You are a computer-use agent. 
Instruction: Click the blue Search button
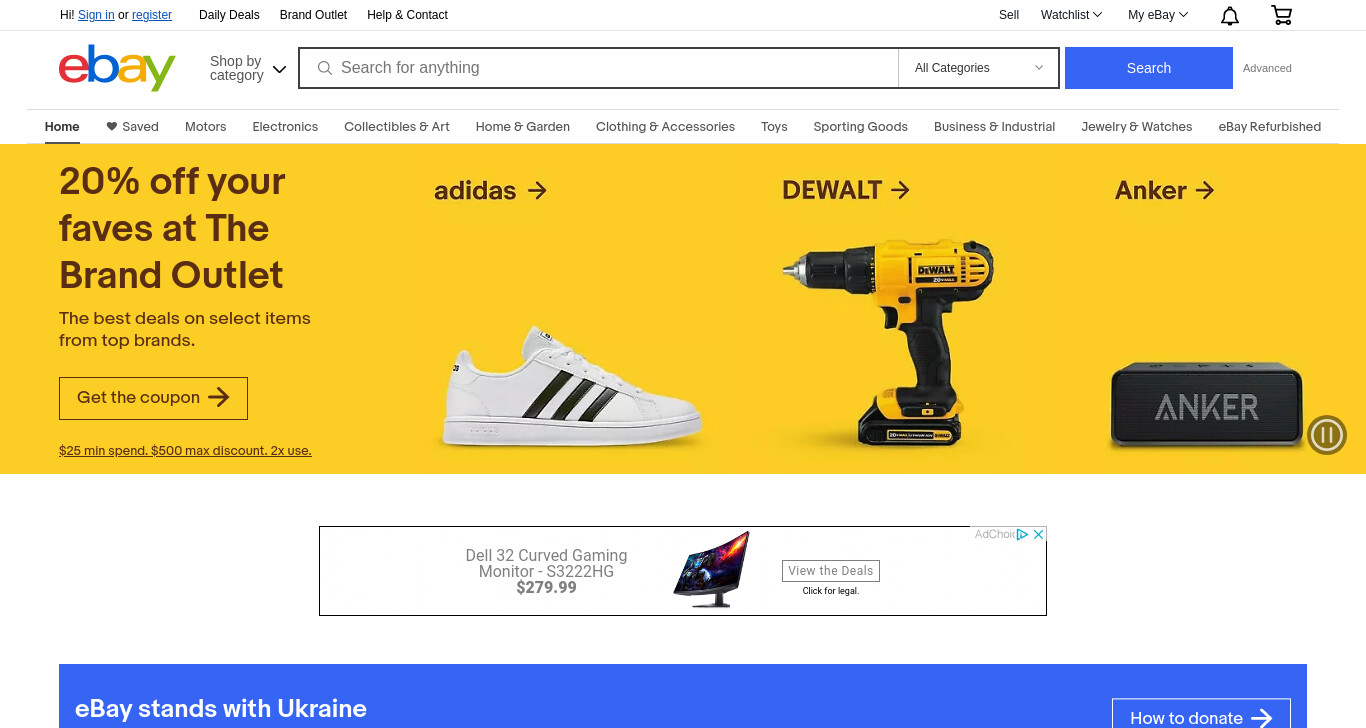point(1149,68)
